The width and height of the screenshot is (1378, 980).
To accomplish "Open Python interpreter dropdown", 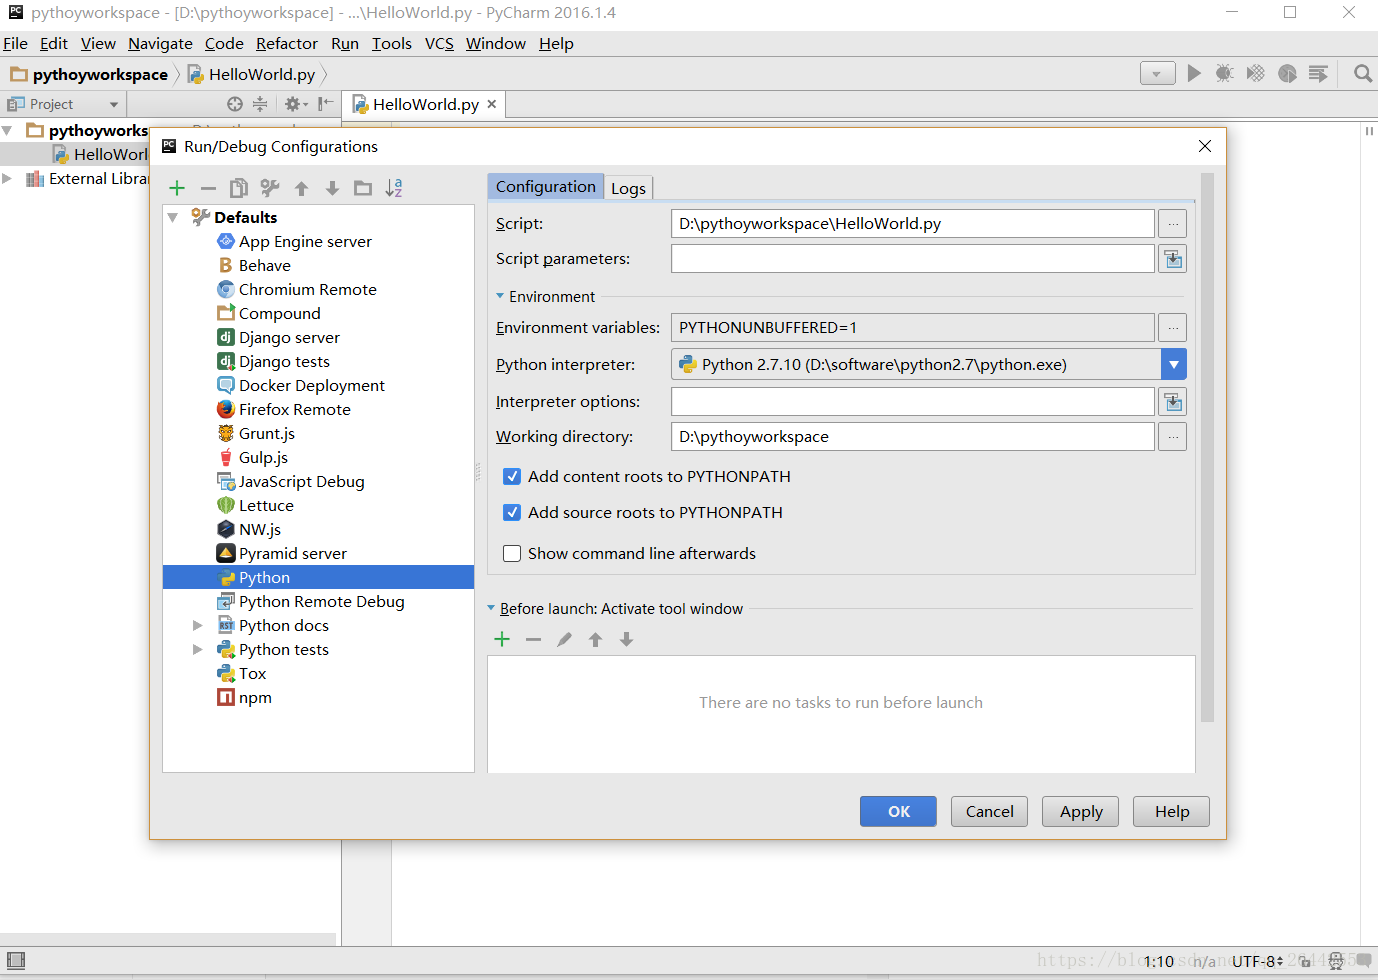I will point(1174,365).
